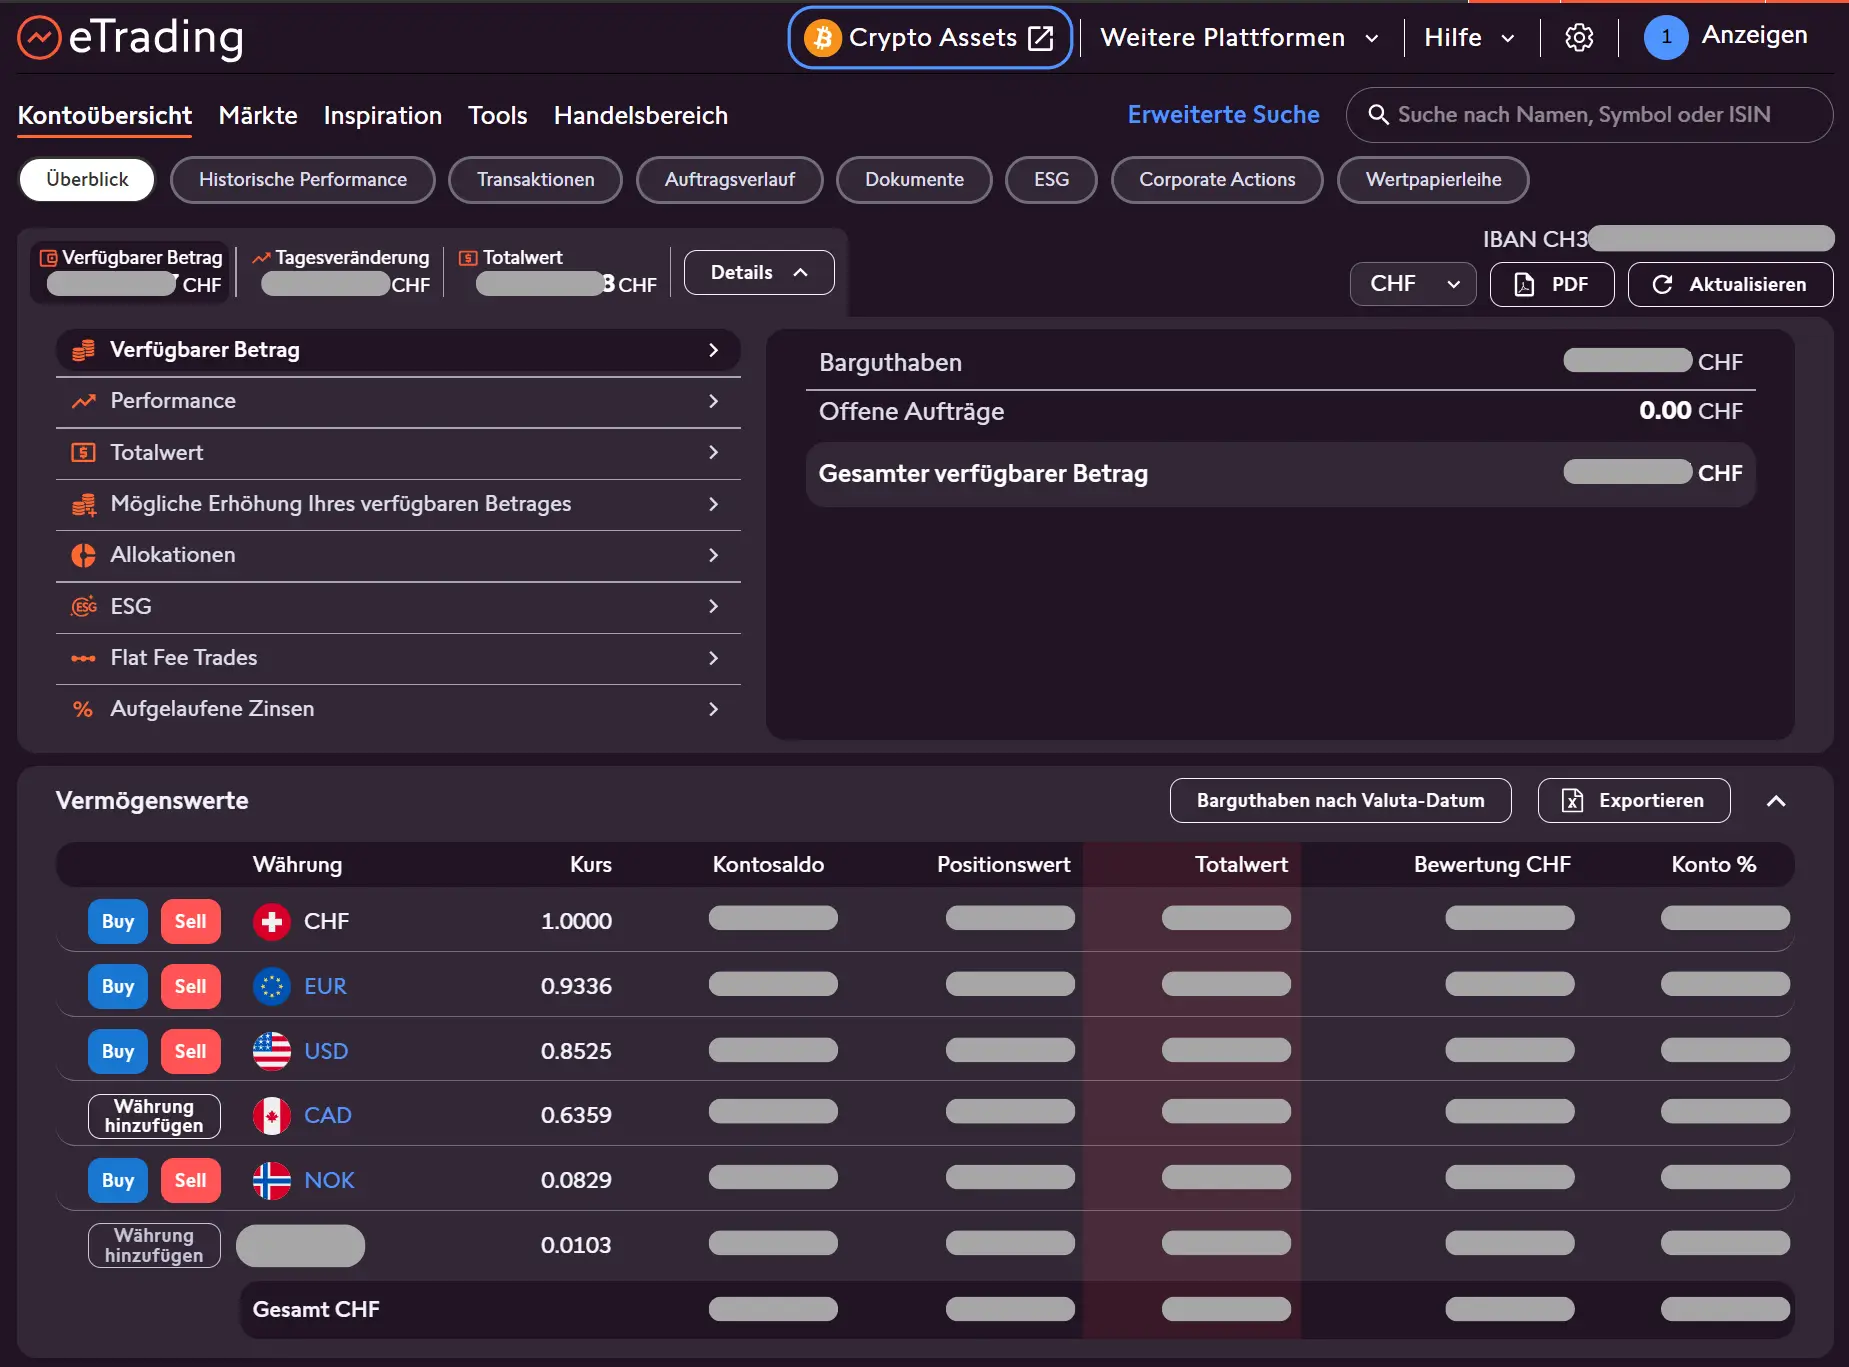Click the percent icon for Aufgelaufene Zinsen
Image resolution: width=1849 pixels, height=1367 pixels.
tap(83, 709)
